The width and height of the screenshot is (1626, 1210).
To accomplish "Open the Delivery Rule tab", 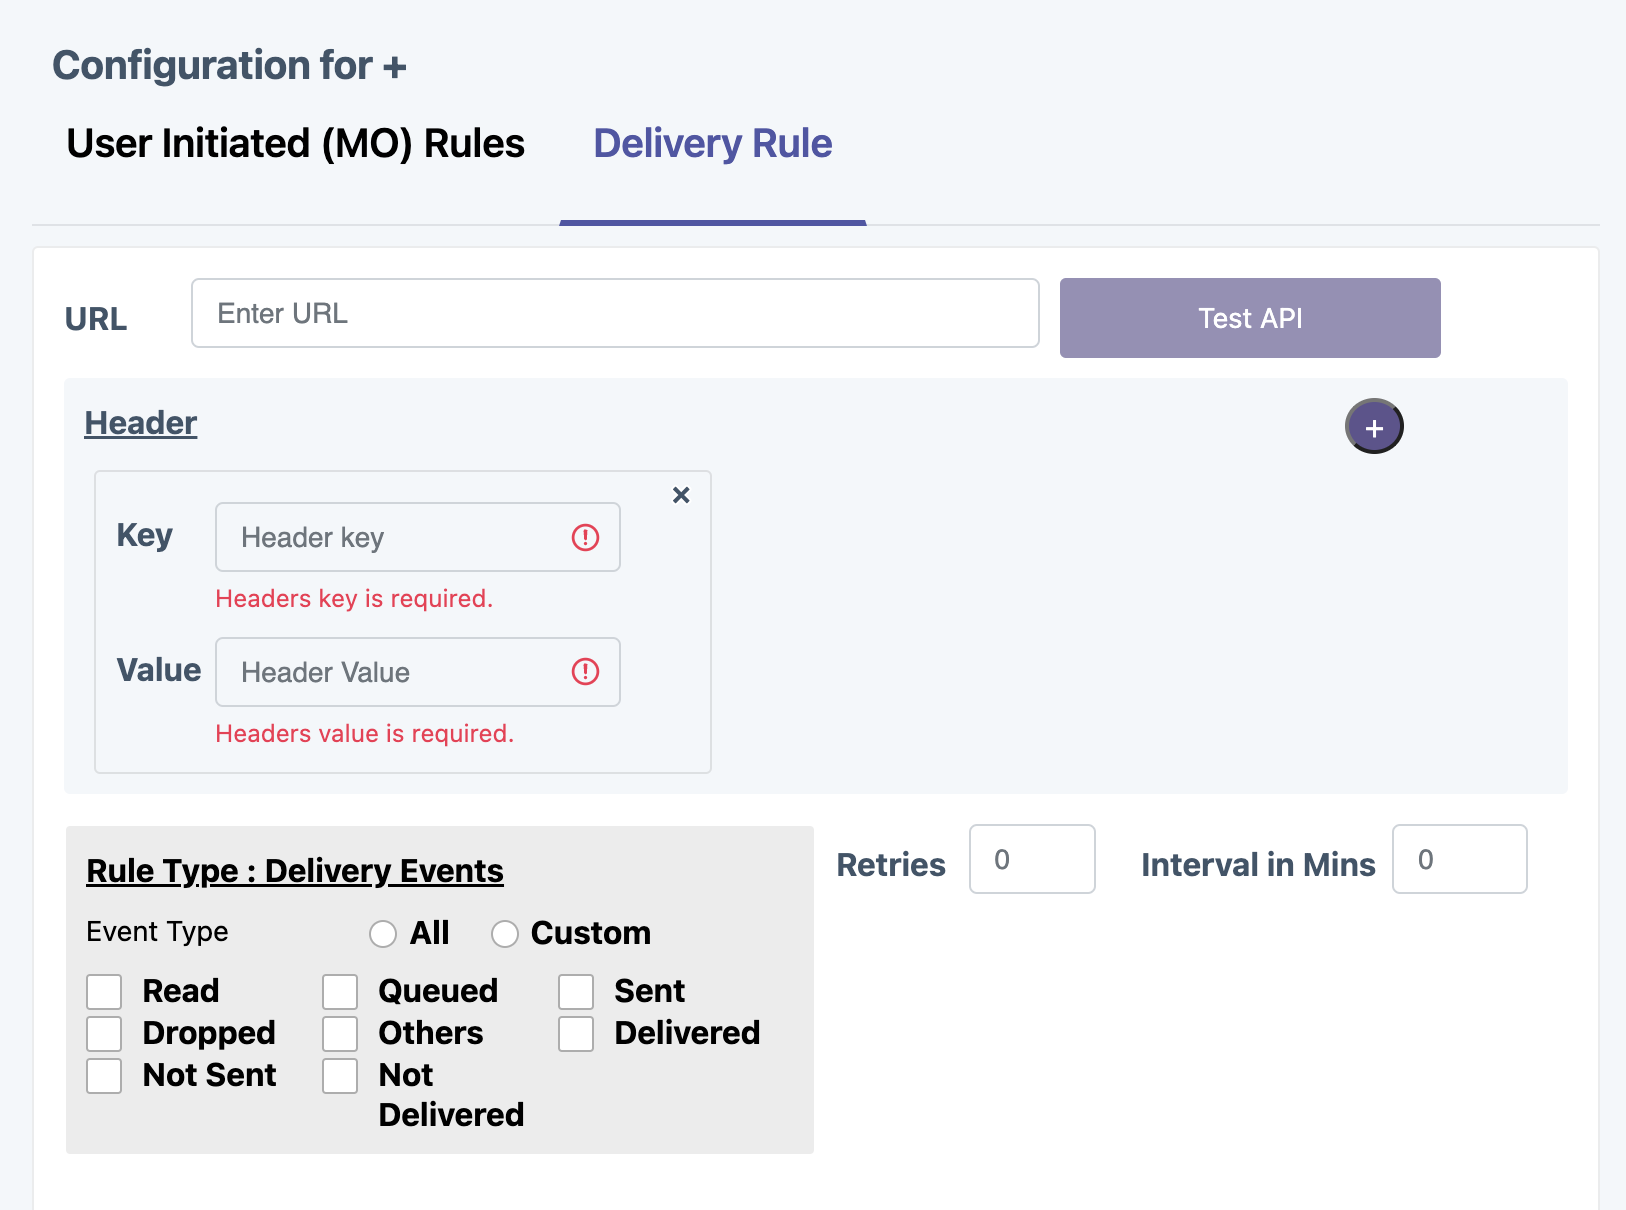I will [712, 144].
